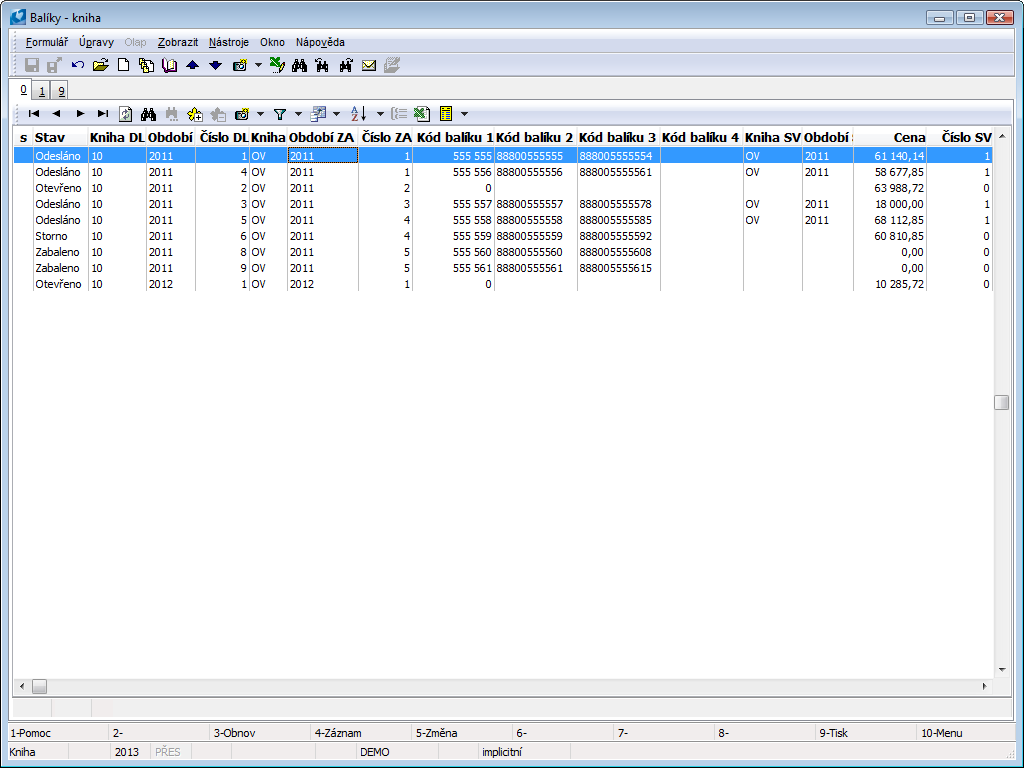Screen dimensions: 1024x768
Task: Click the Excel export icon
Action: coord(422,114)
